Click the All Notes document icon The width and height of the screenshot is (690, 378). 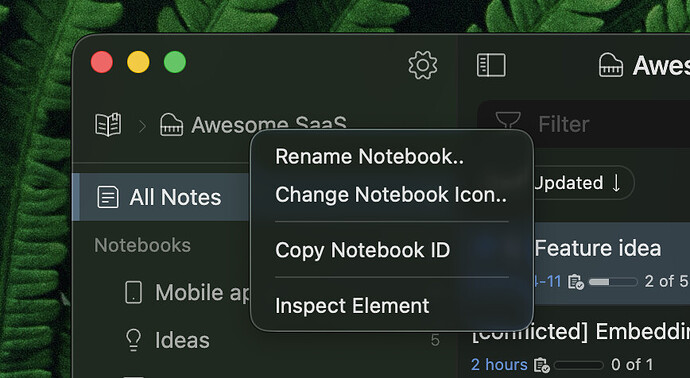pyautogui.click(x=107, y=197)
